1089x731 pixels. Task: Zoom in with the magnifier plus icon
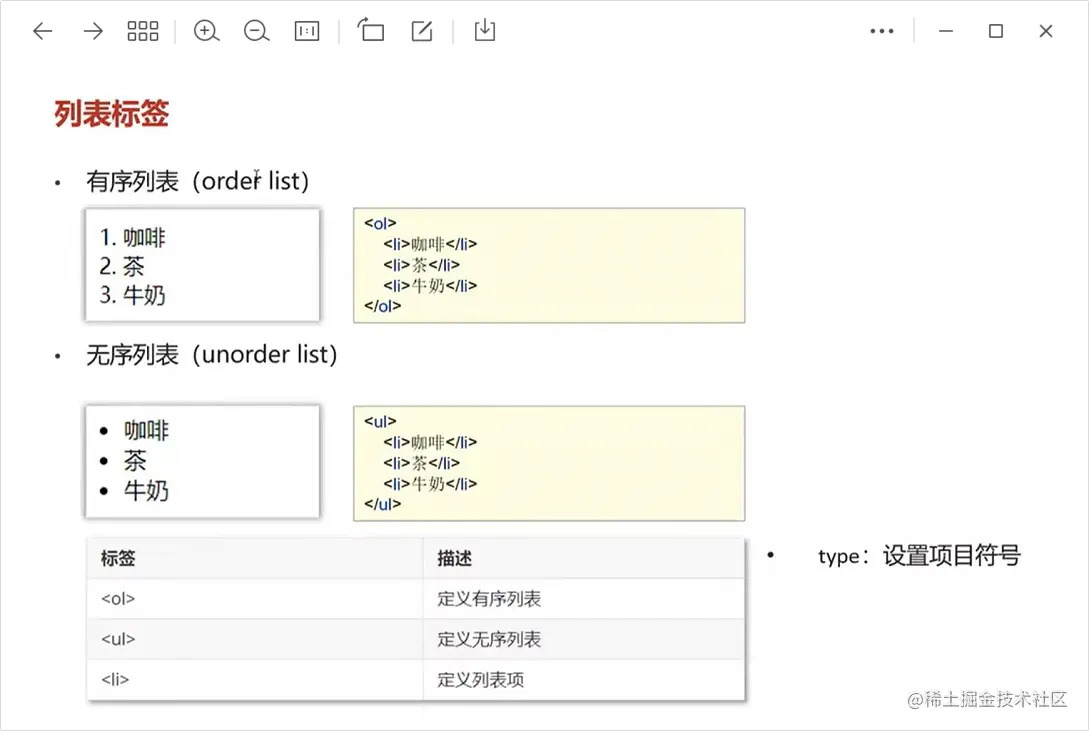click(206, 31)
